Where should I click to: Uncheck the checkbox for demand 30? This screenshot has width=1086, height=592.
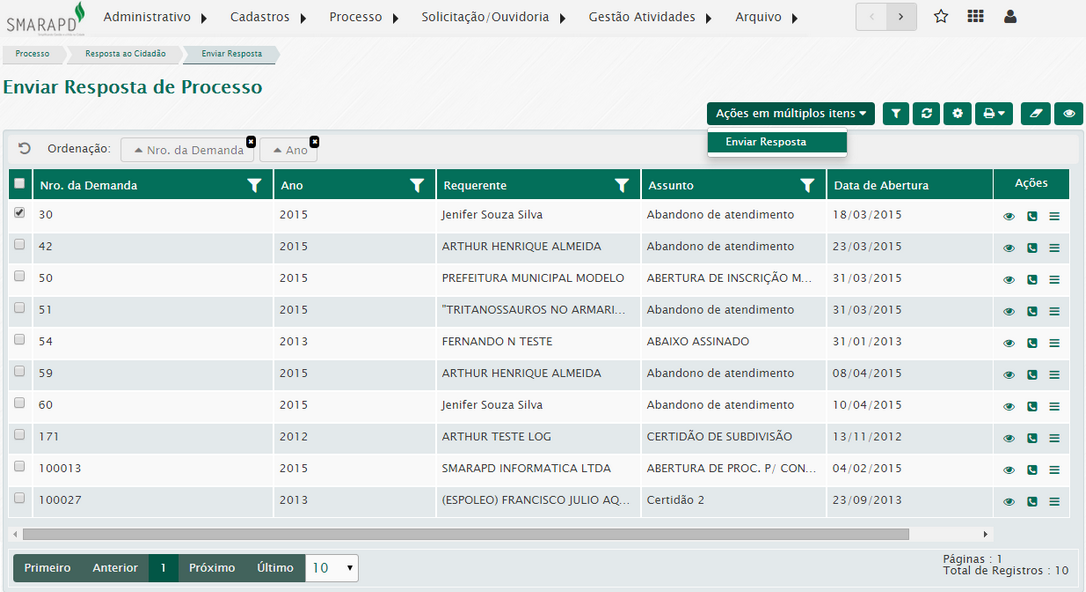[x=19, y=213]
